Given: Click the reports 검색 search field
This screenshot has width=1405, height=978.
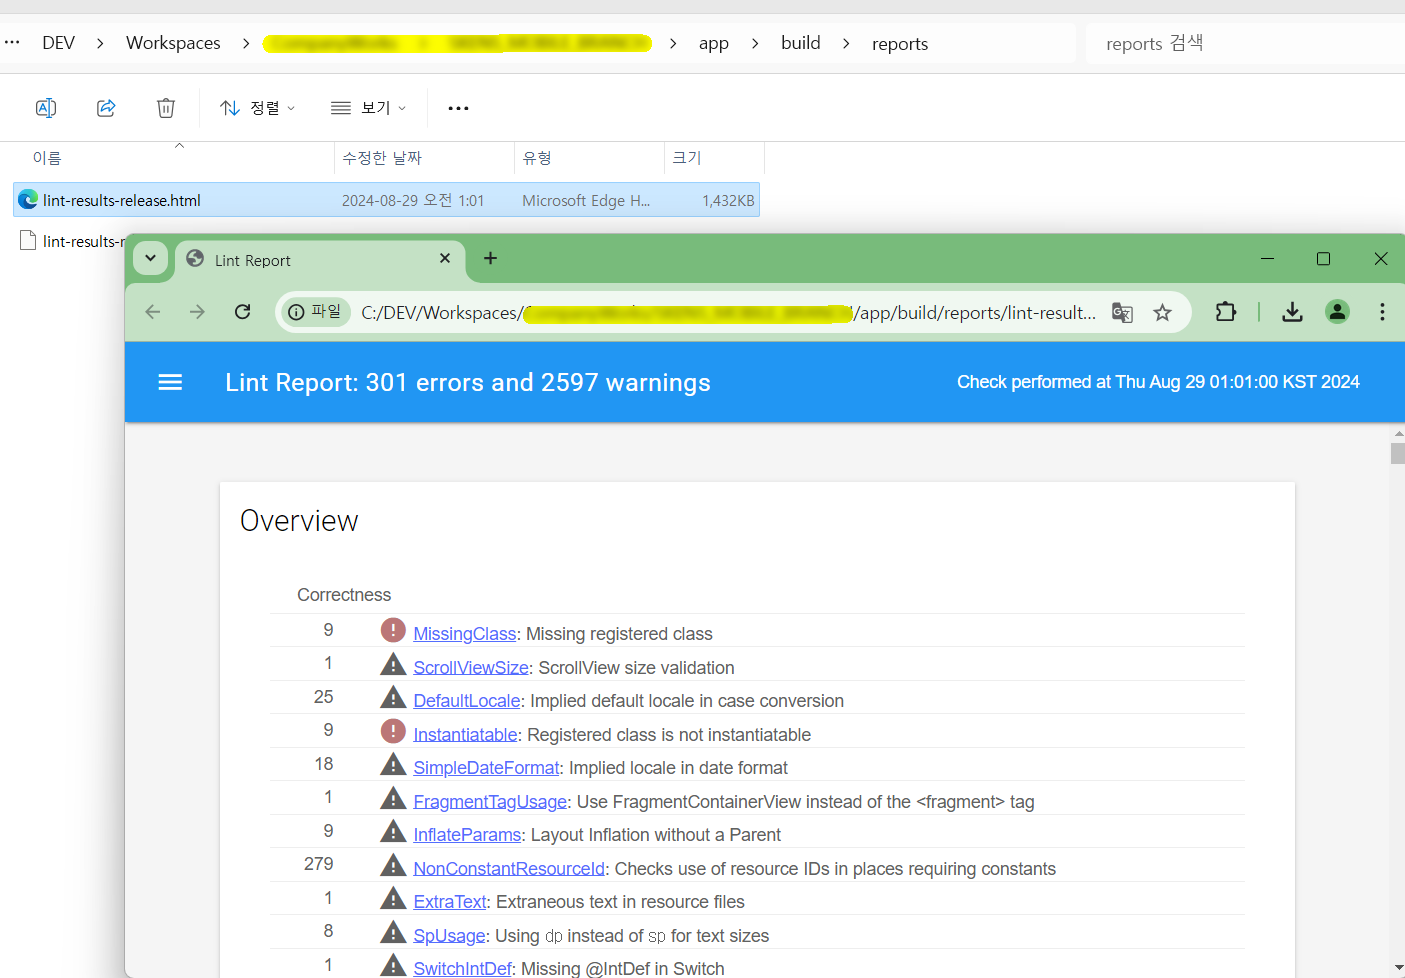Looking at the screenshot, I should (1245, 43).
